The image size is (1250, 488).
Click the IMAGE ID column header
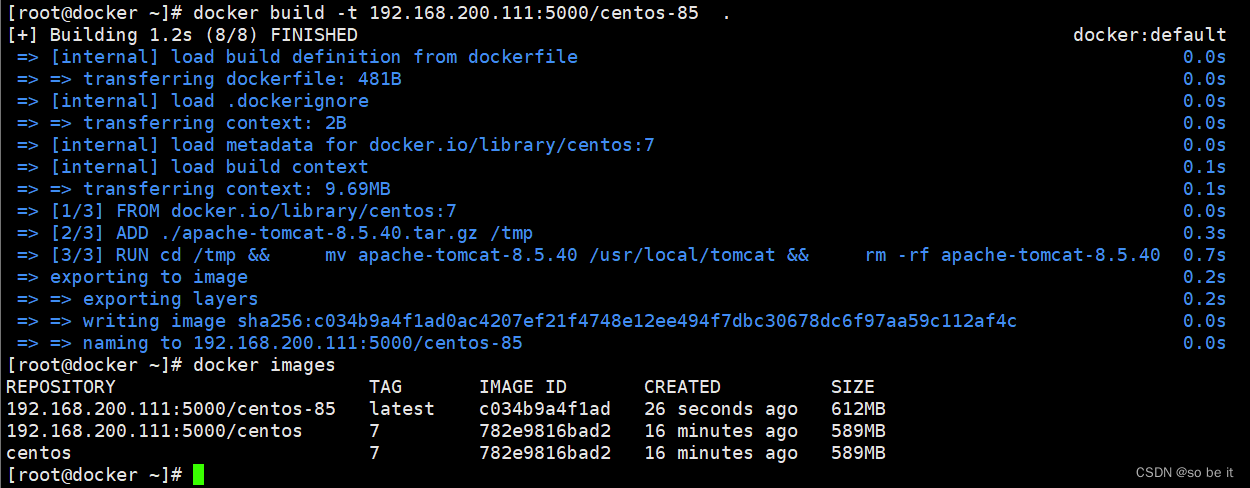523,387
